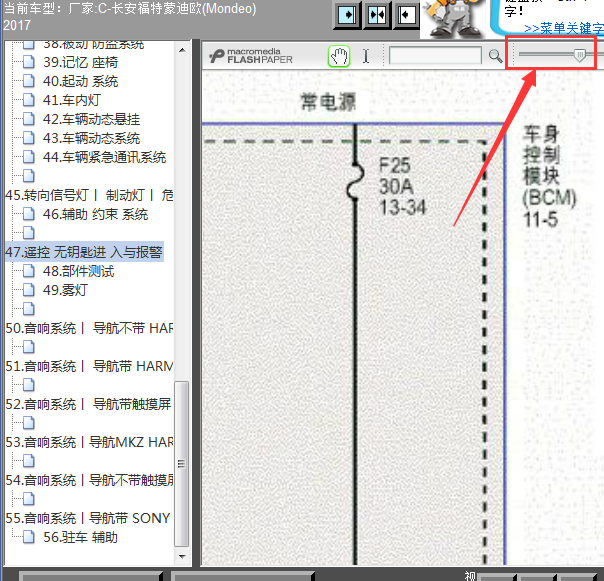Click the page icon beside 42.车辆动态悬挂

pos(29,119)
